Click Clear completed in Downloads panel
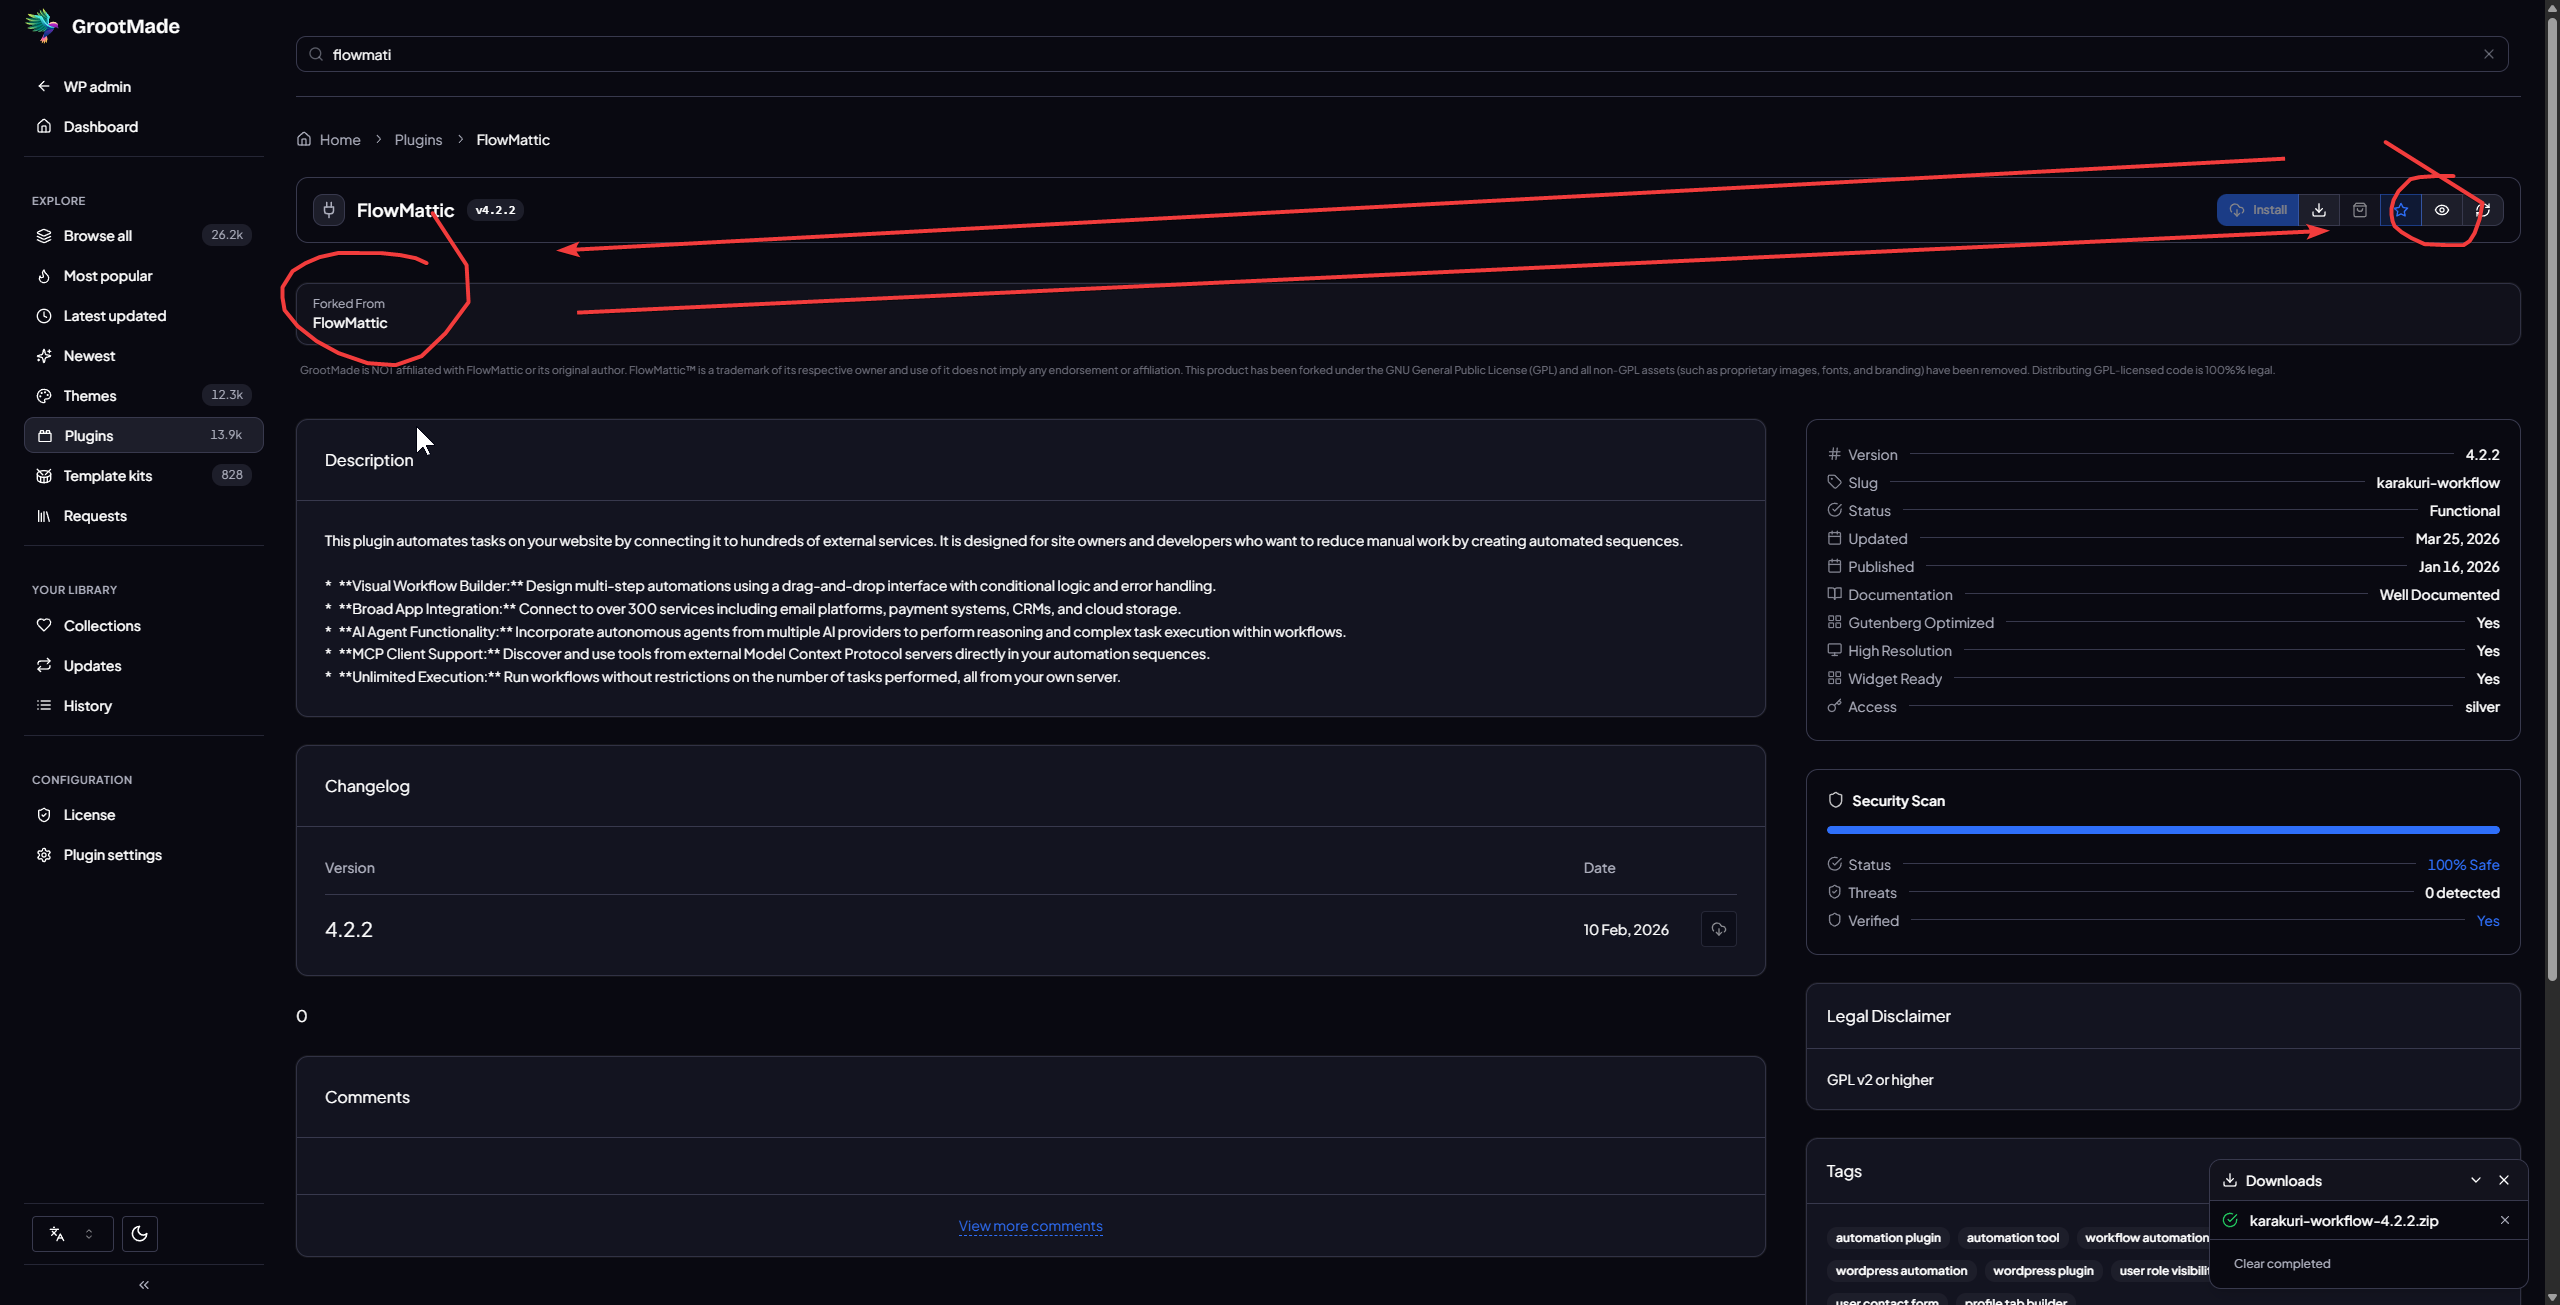The height and width of the screenshot is (1305, 2560). pos(2281,1264)
